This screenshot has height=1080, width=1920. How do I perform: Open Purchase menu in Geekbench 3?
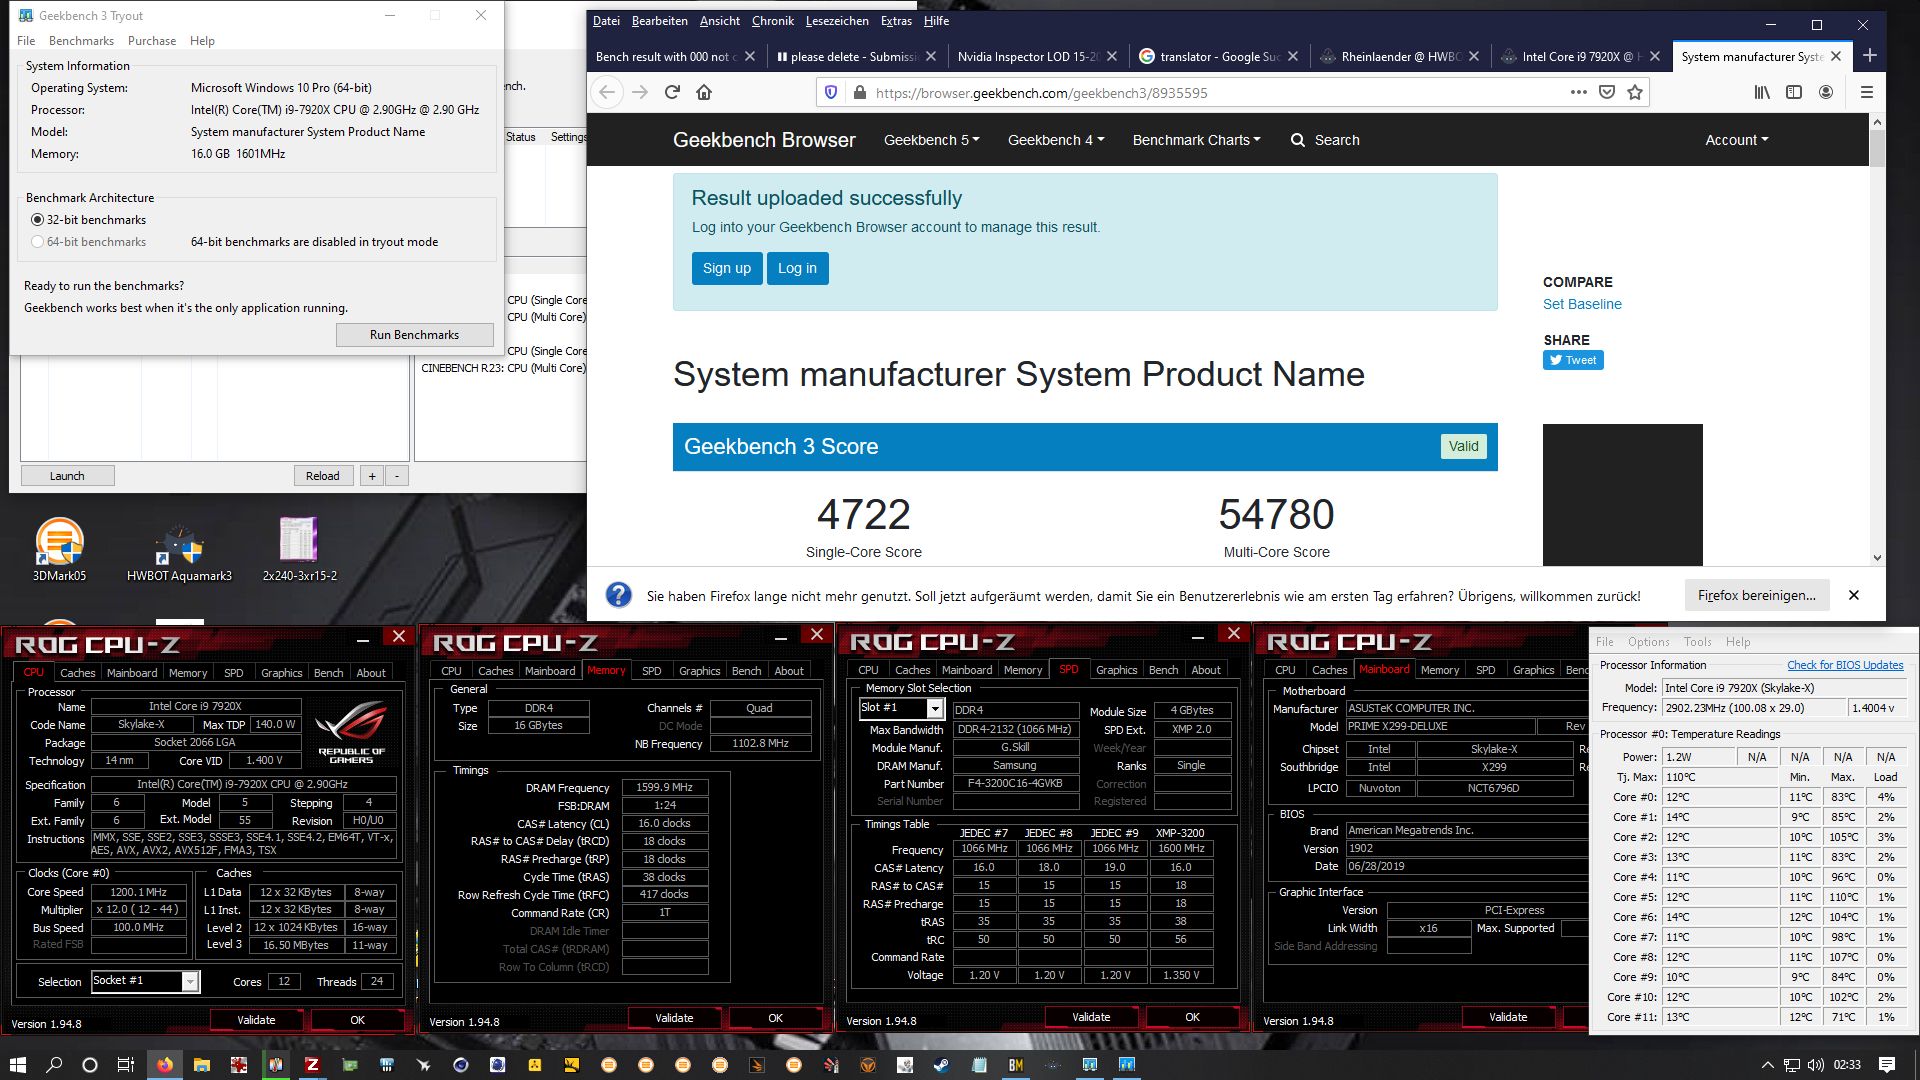(152, 41)
